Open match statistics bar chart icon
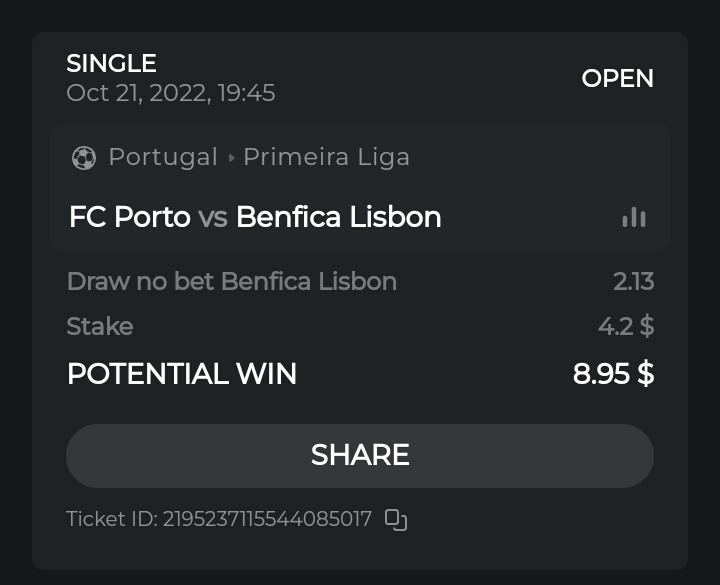The width and height of the screenshot is (720, 585). click(633, 217)
